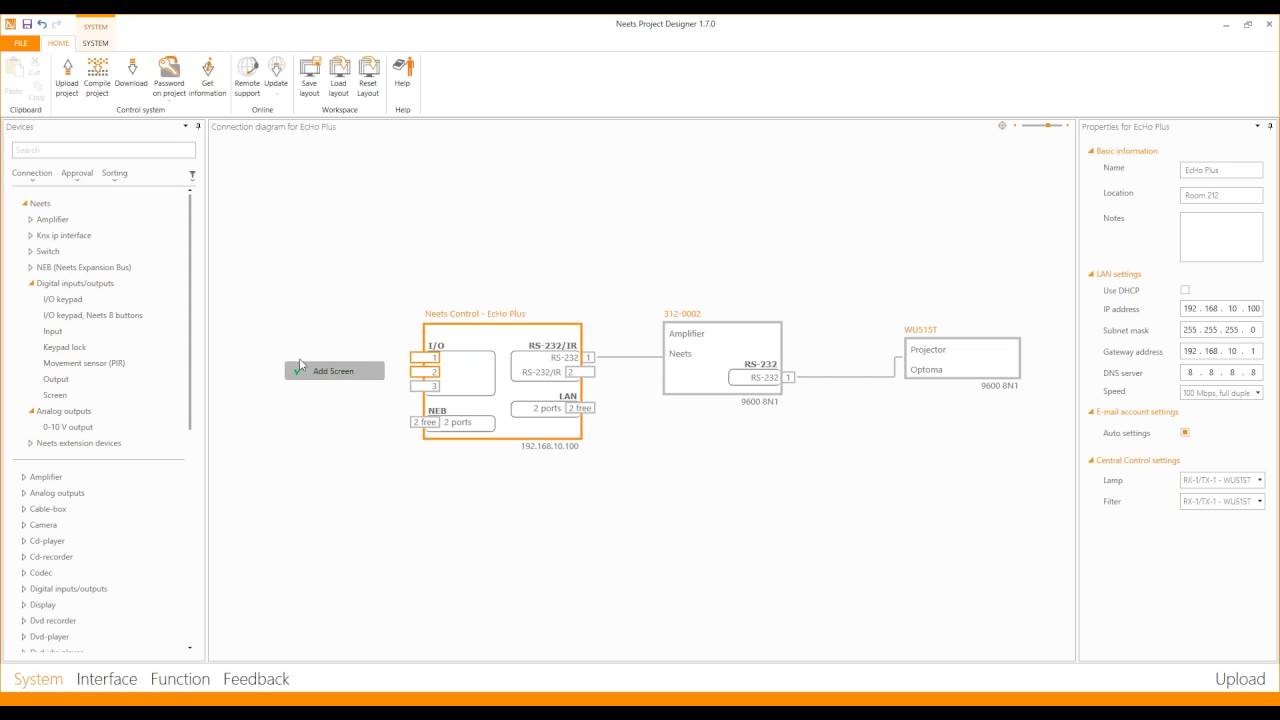Enable the Use DHCP checkbox
Screen dimensions: 1280x720
click(1185, 290)
